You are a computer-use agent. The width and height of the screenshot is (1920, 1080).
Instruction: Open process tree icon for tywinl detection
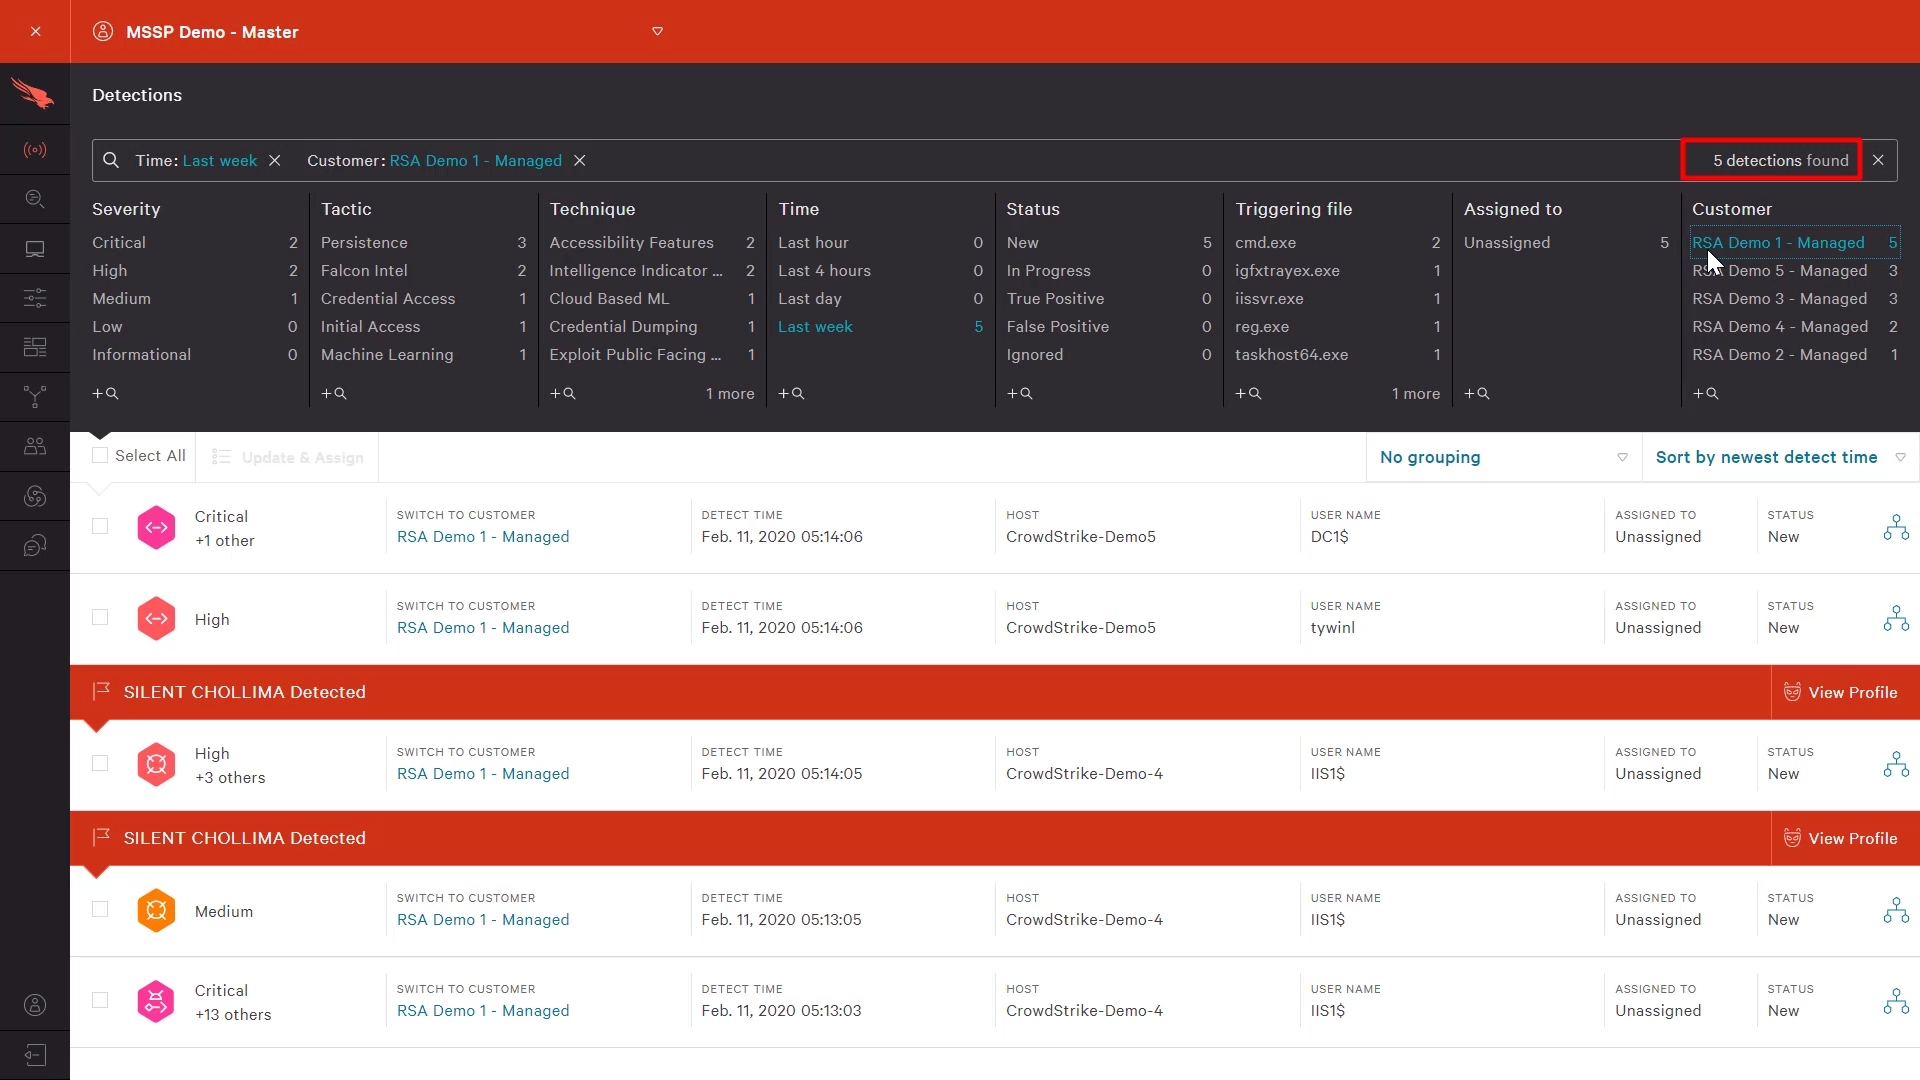1896,618
